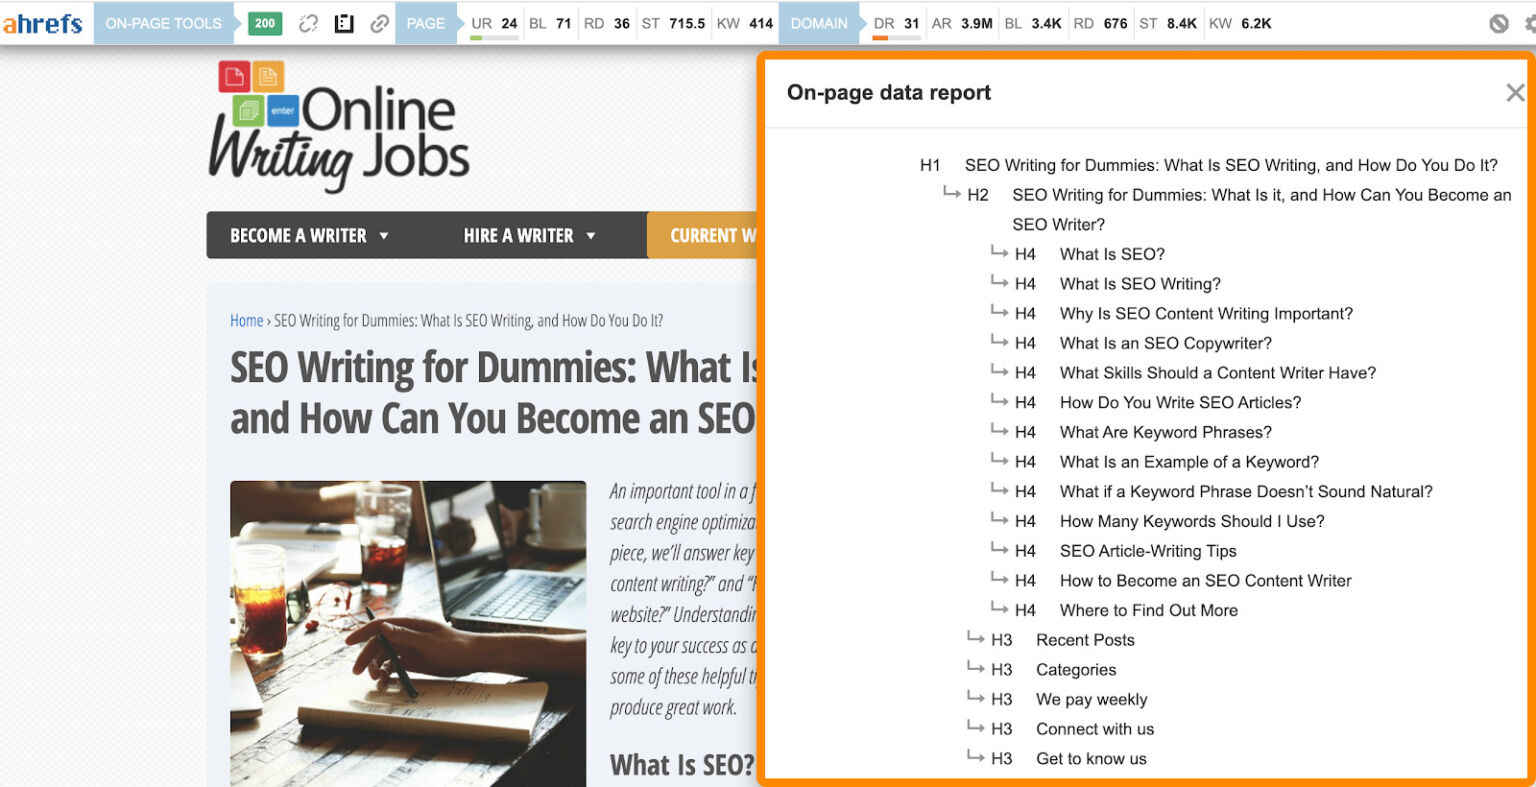Image resolution: width=1536 pixels, height=787 pixels.
Task: Open the broken links checker icon
Action: (x=308, y=22)
